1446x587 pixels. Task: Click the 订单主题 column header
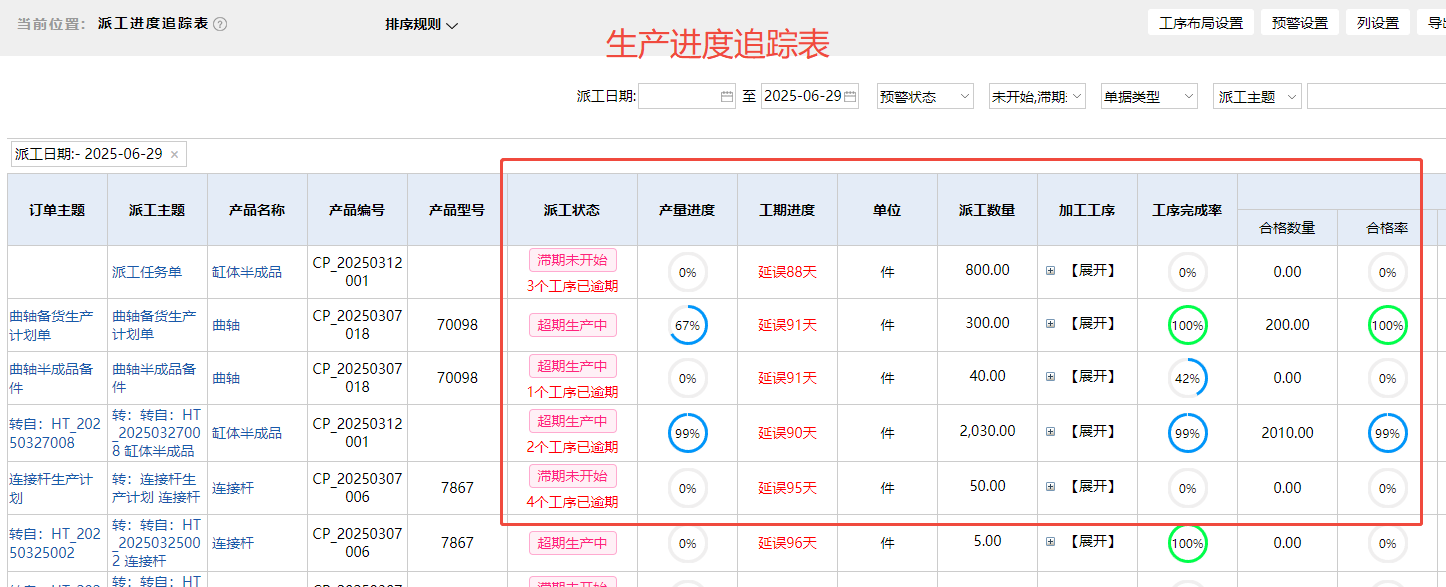pyautogui.click(x=57, y=210)
